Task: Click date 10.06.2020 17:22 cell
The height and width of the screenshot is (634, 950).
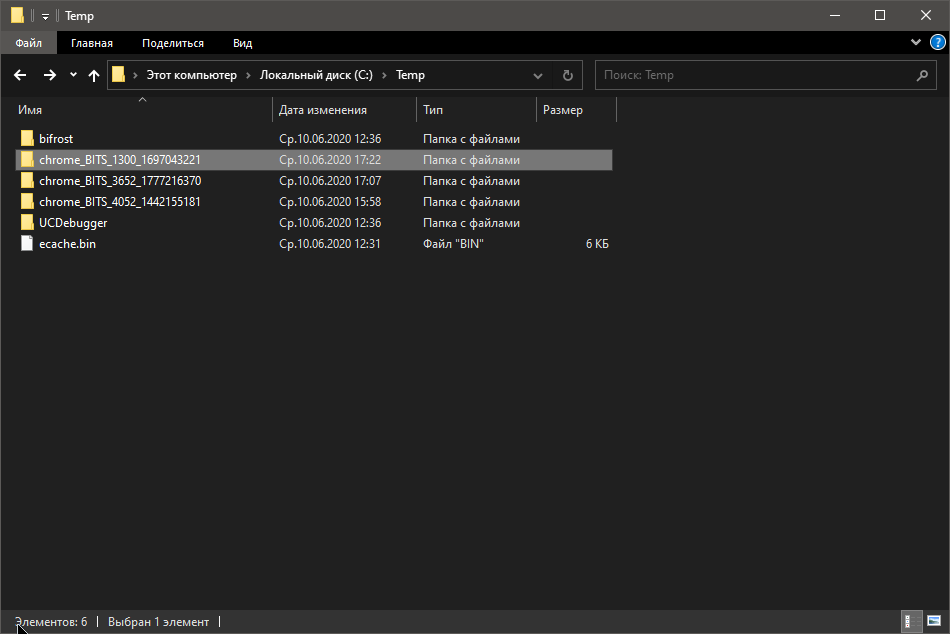Action: click(330, 160)
